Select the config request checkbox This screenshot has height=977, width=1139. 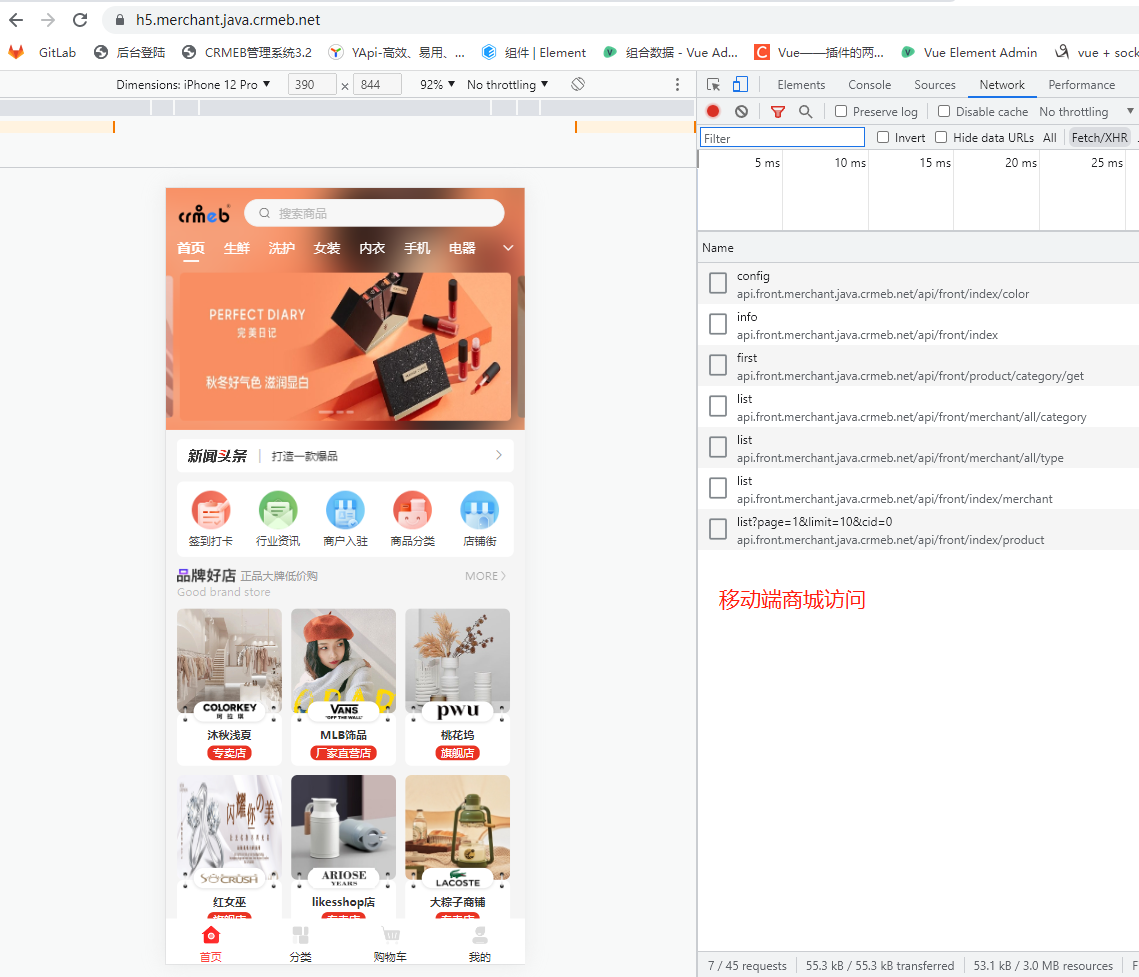tap(718, 283)
